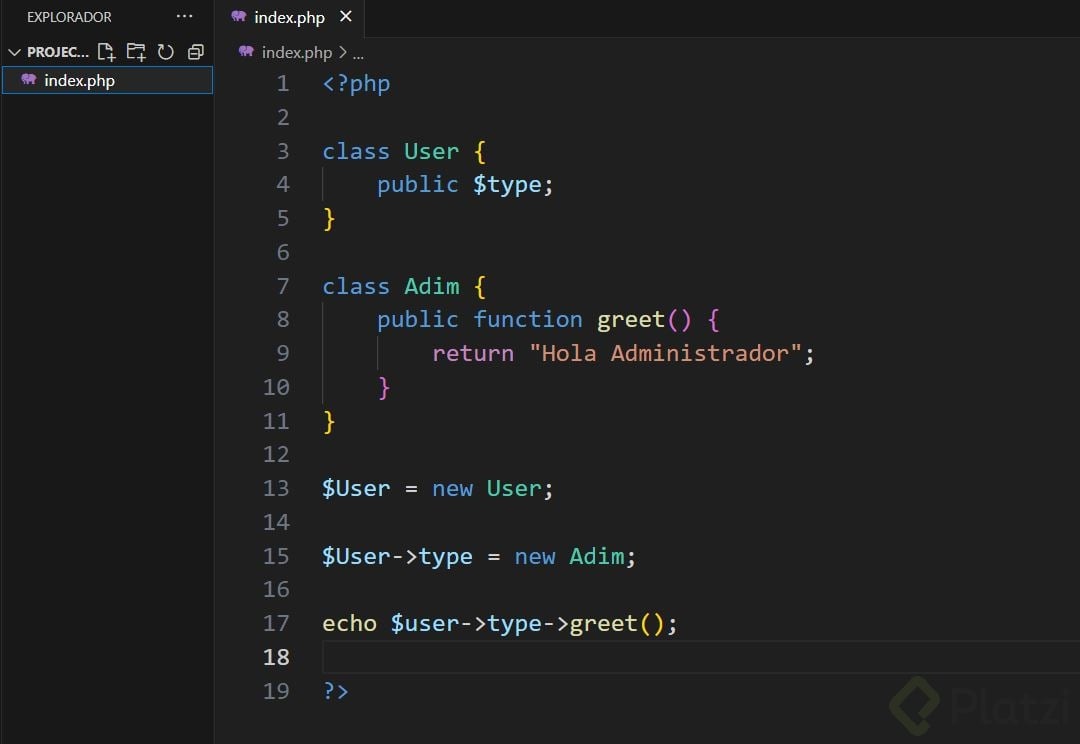
Task: Click the $type property declaration
Action: [x=507, y=185]
